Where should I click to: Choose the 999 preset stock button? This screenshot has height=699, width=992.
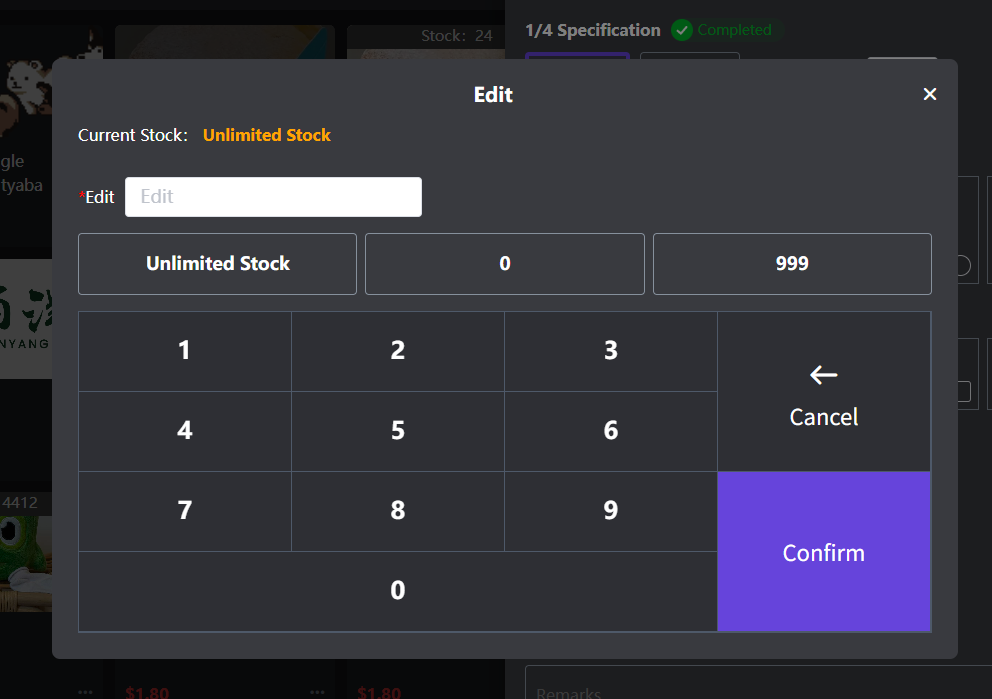(792, 264)
